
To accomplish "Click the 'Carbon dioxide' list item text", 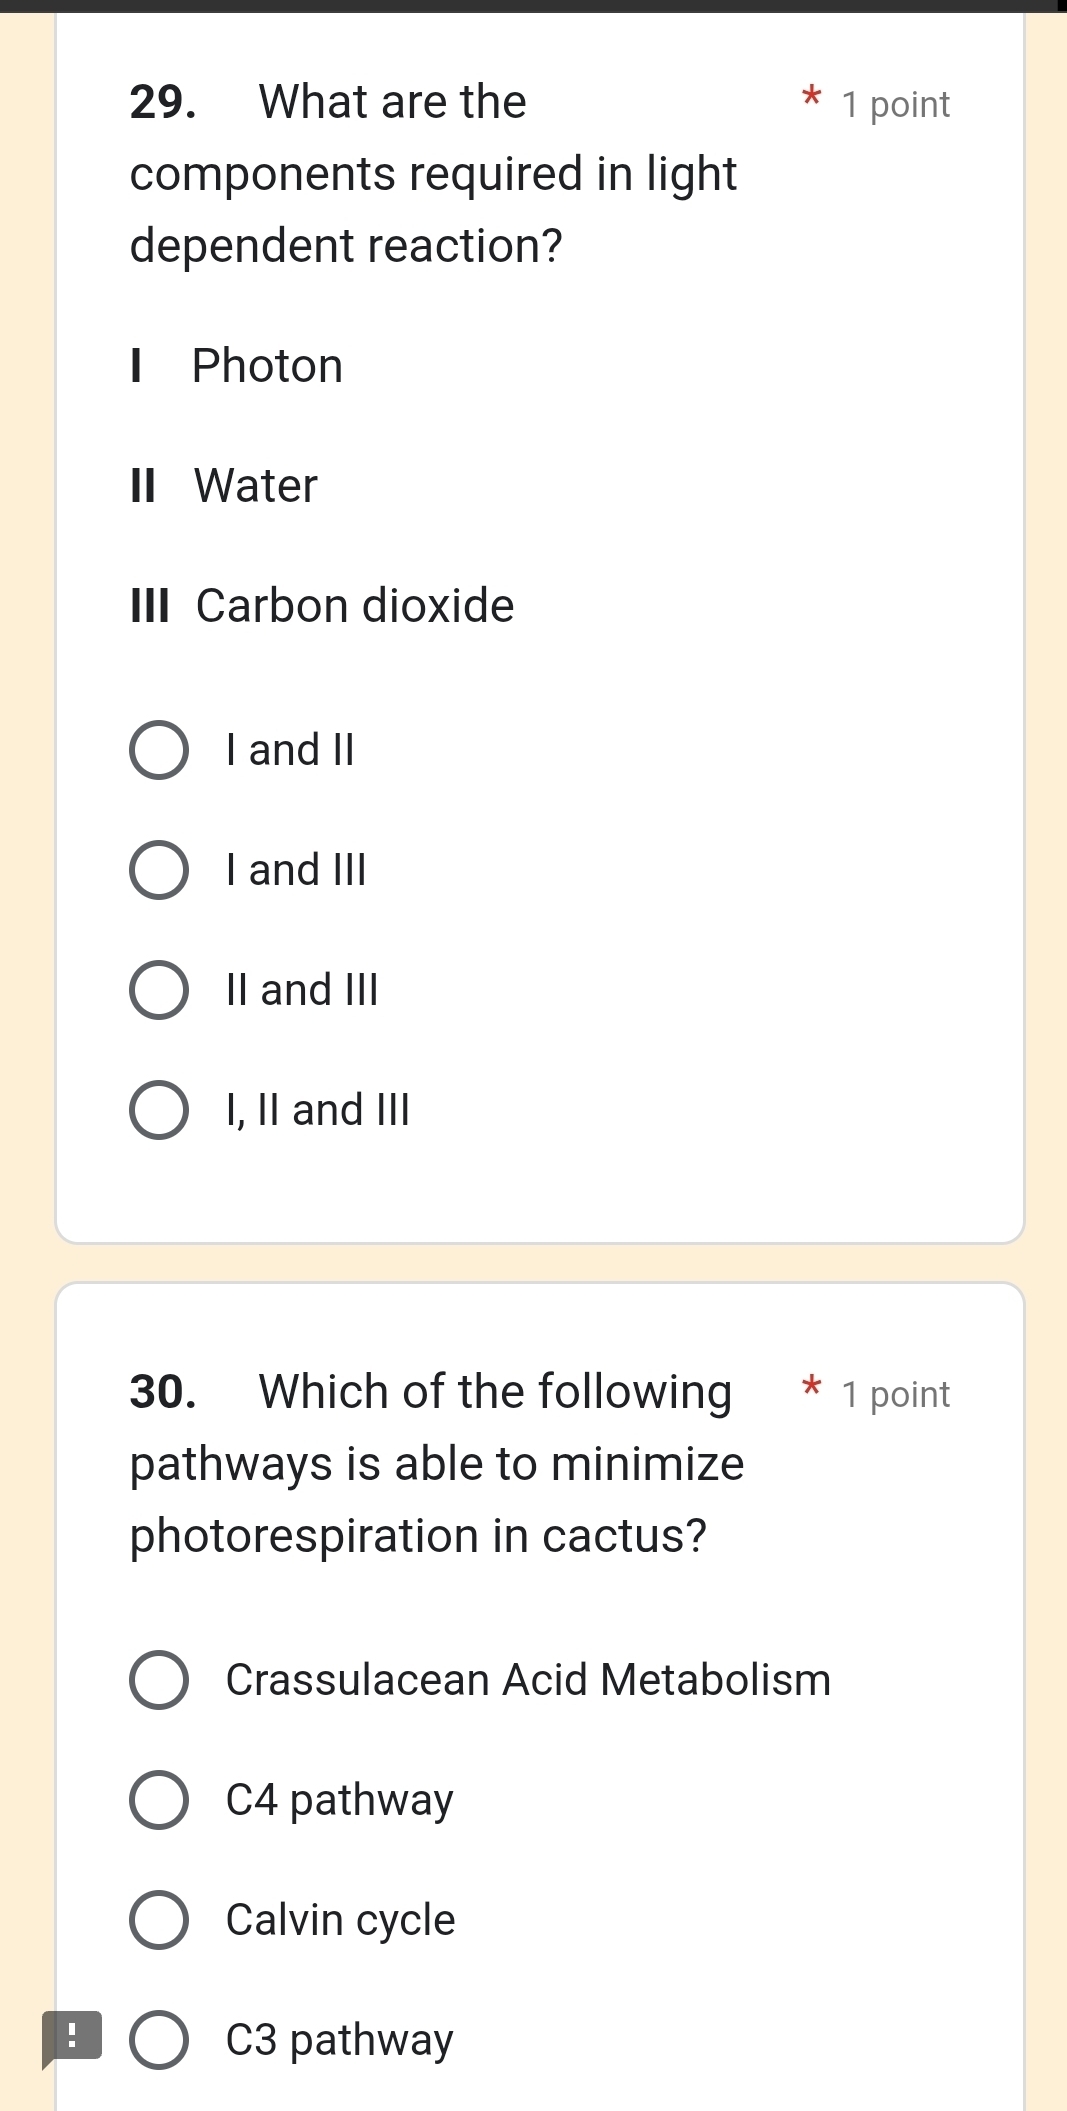I will pyautogui.click(x=354, y=605).
